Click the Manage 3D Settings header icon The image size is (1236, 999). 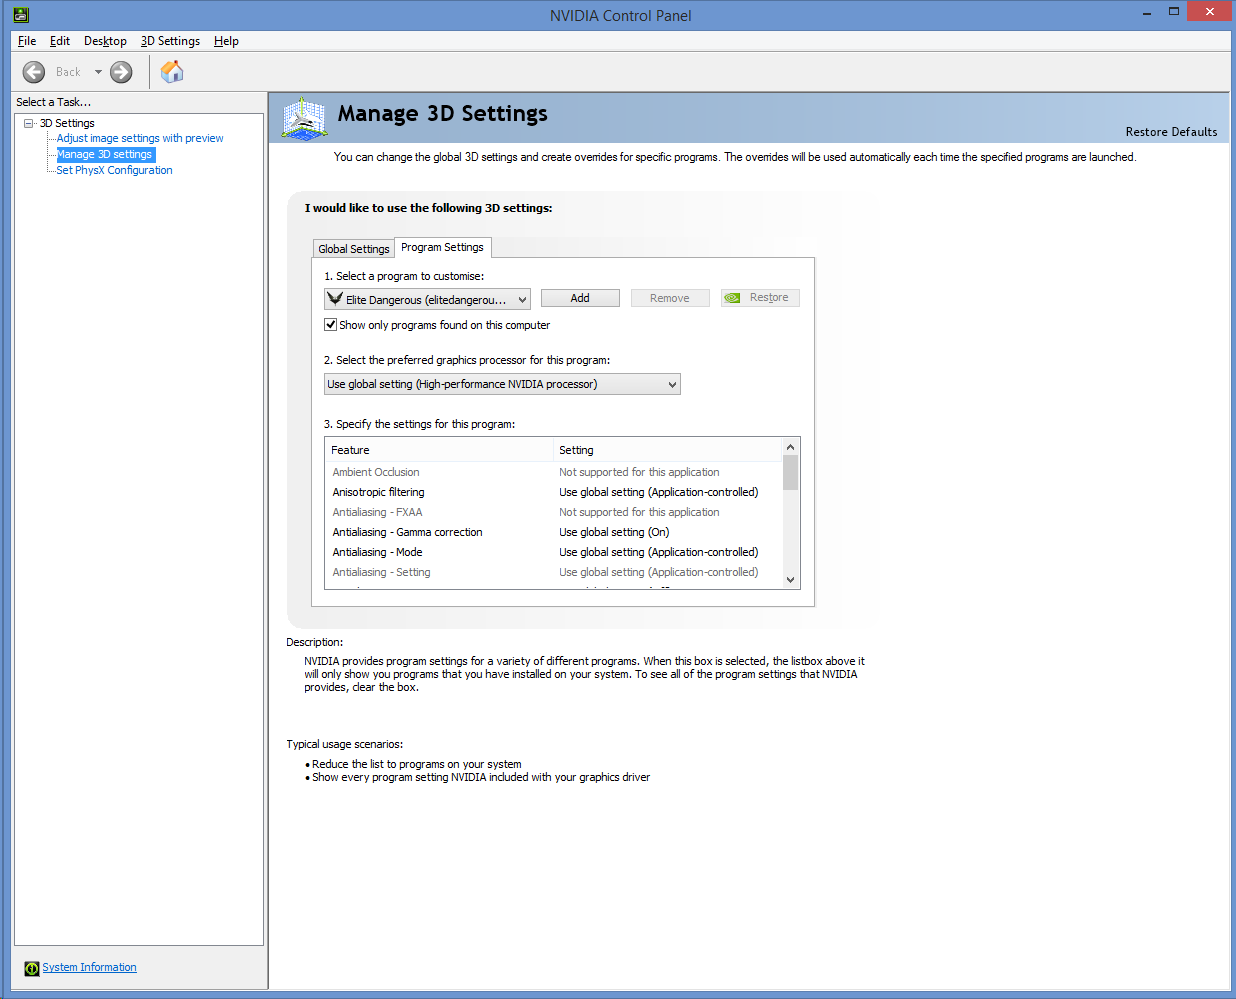(304, 118)
